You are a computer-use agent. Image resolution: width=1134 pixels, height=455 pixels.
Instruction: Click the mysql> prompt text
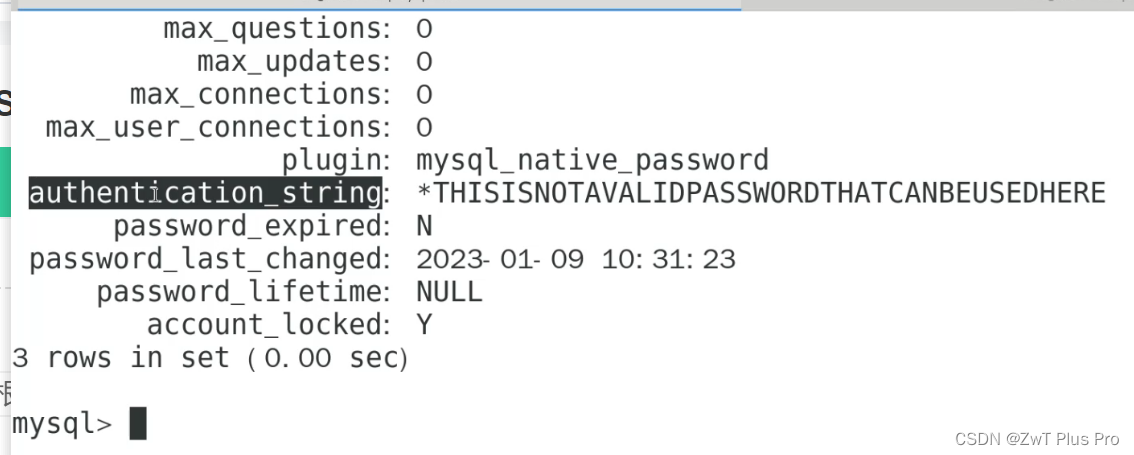[x=63, y=425]
